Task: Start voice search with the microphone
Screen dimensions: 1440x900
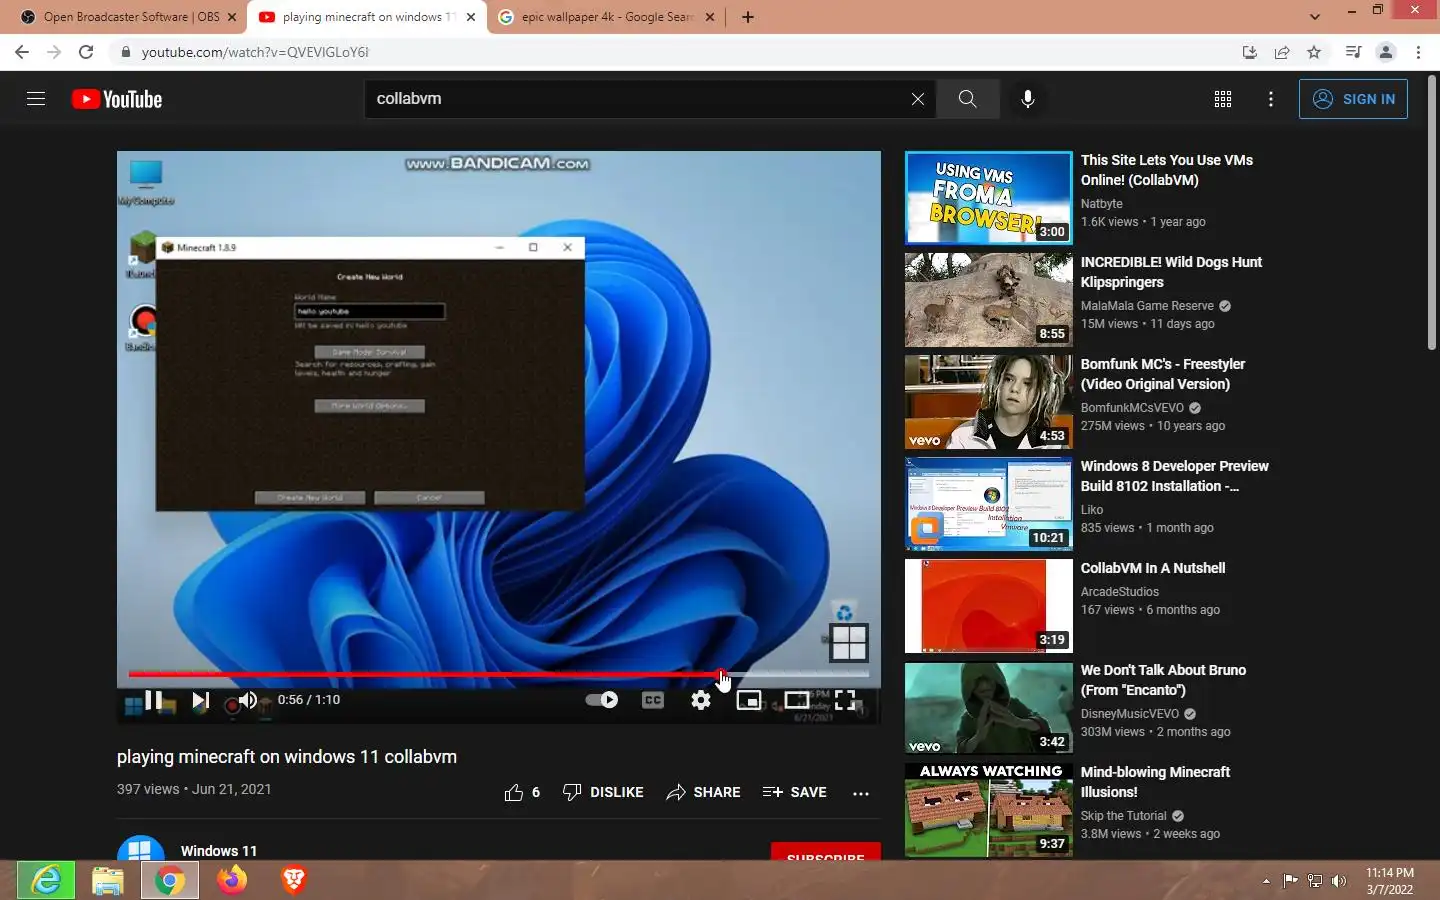Action: click(x=1027, y=99)
